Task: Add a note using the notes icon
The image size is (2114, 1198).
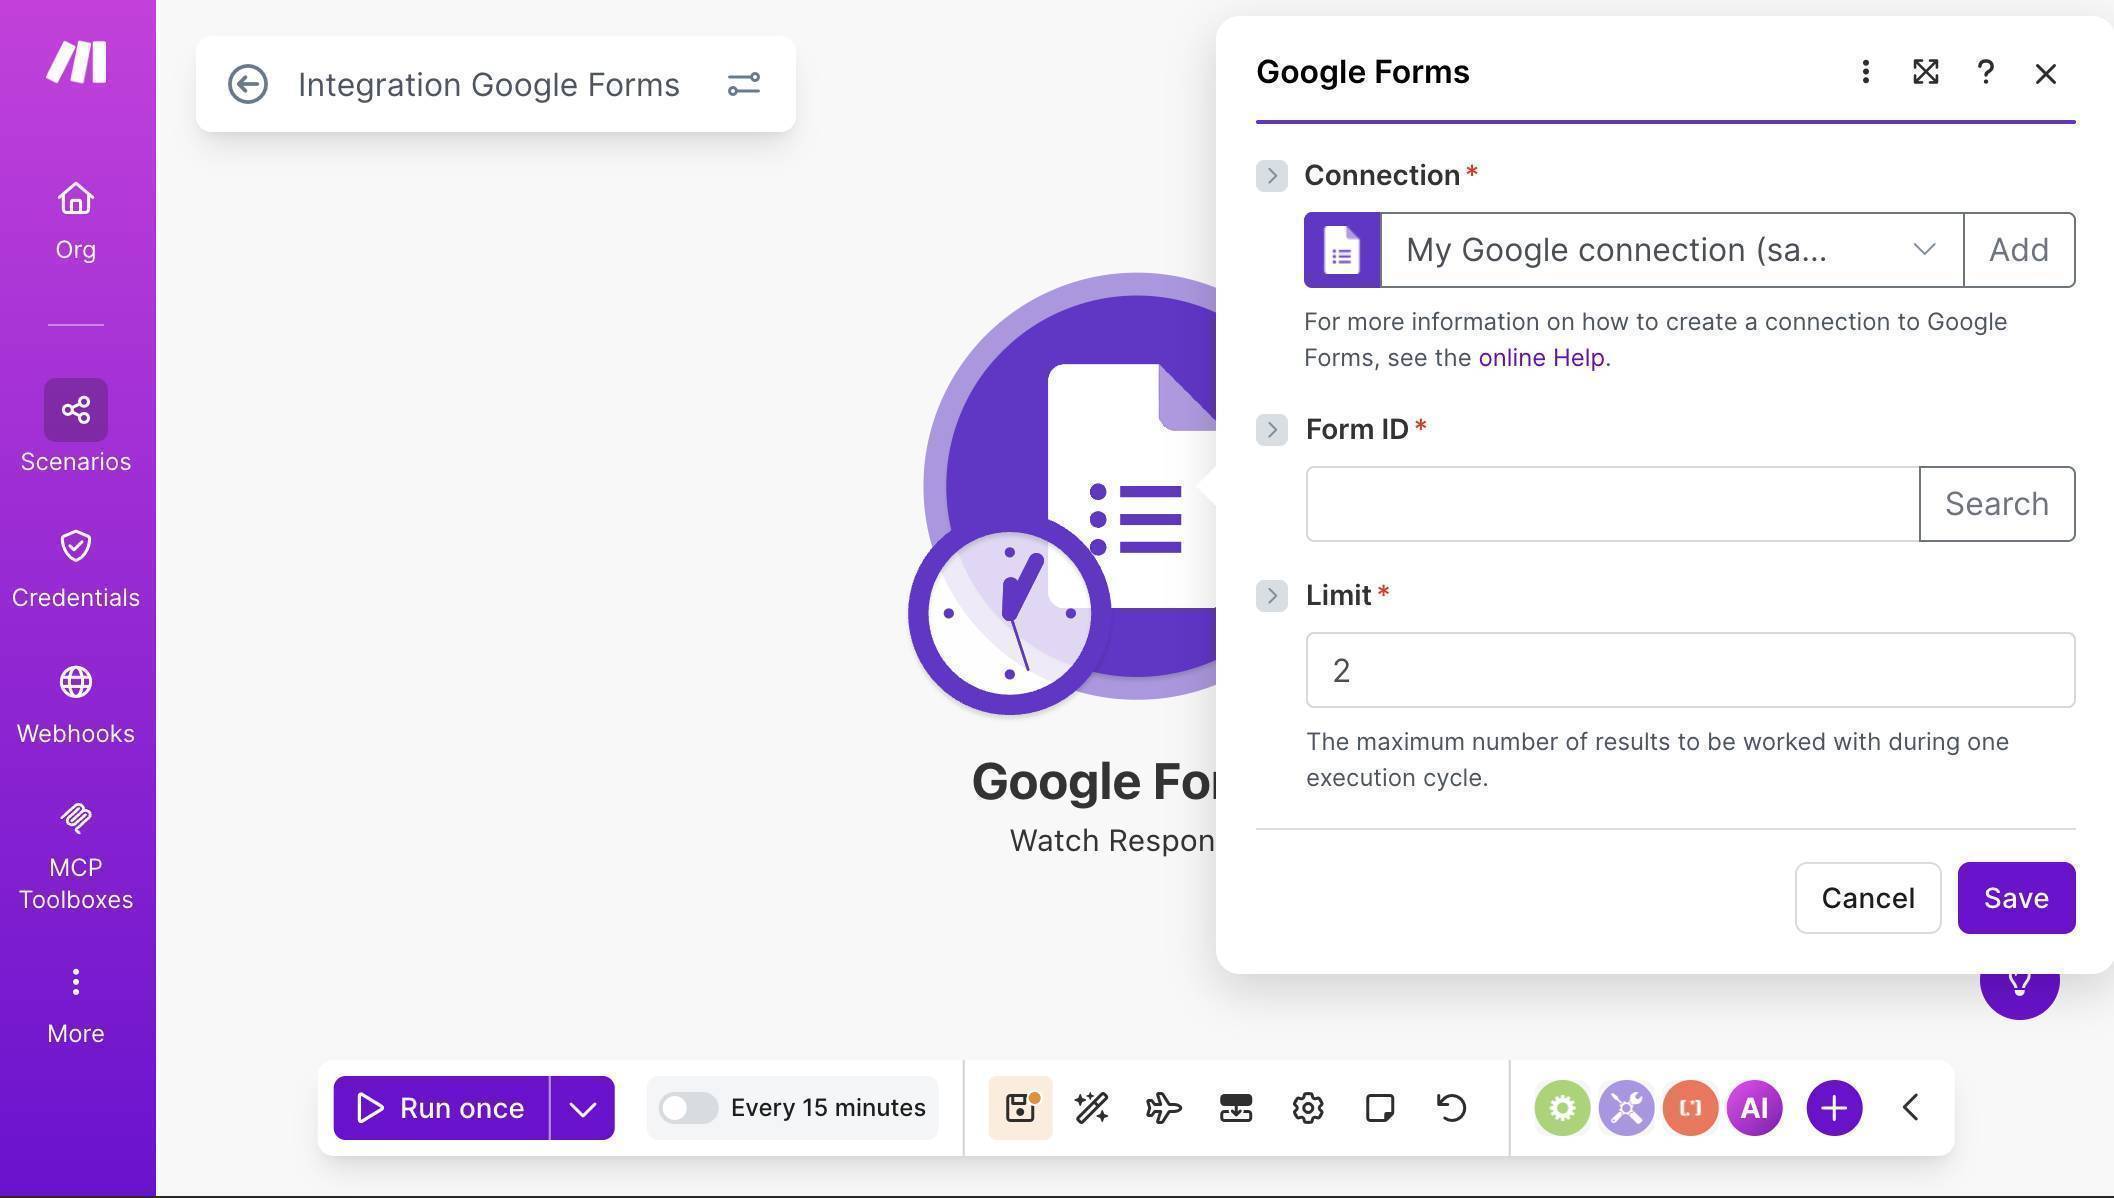Action: 1379,1107
